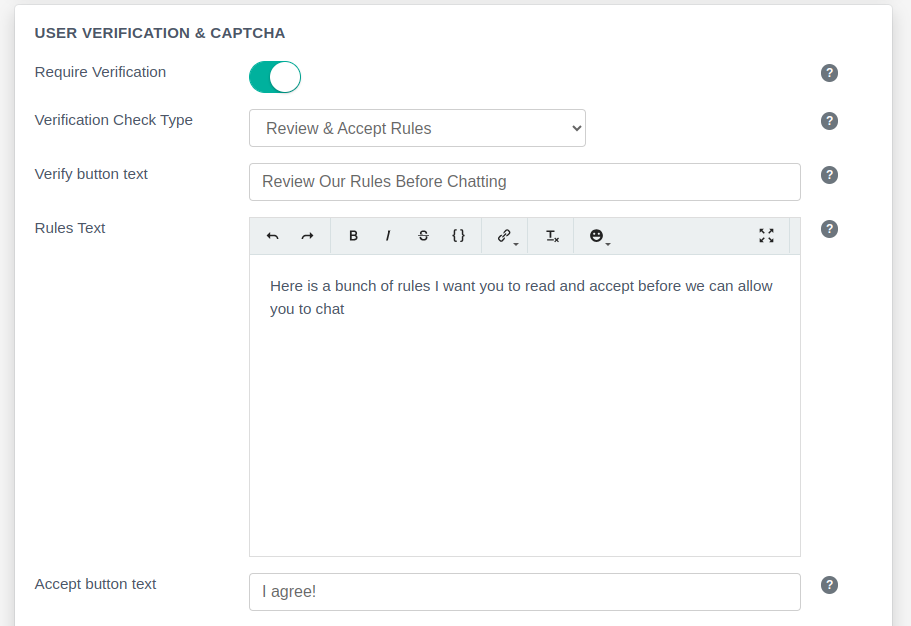Viewport: 911px width, 626px height.
Task: Open help tooltip for Accept button text
Action: click(829, 585)
